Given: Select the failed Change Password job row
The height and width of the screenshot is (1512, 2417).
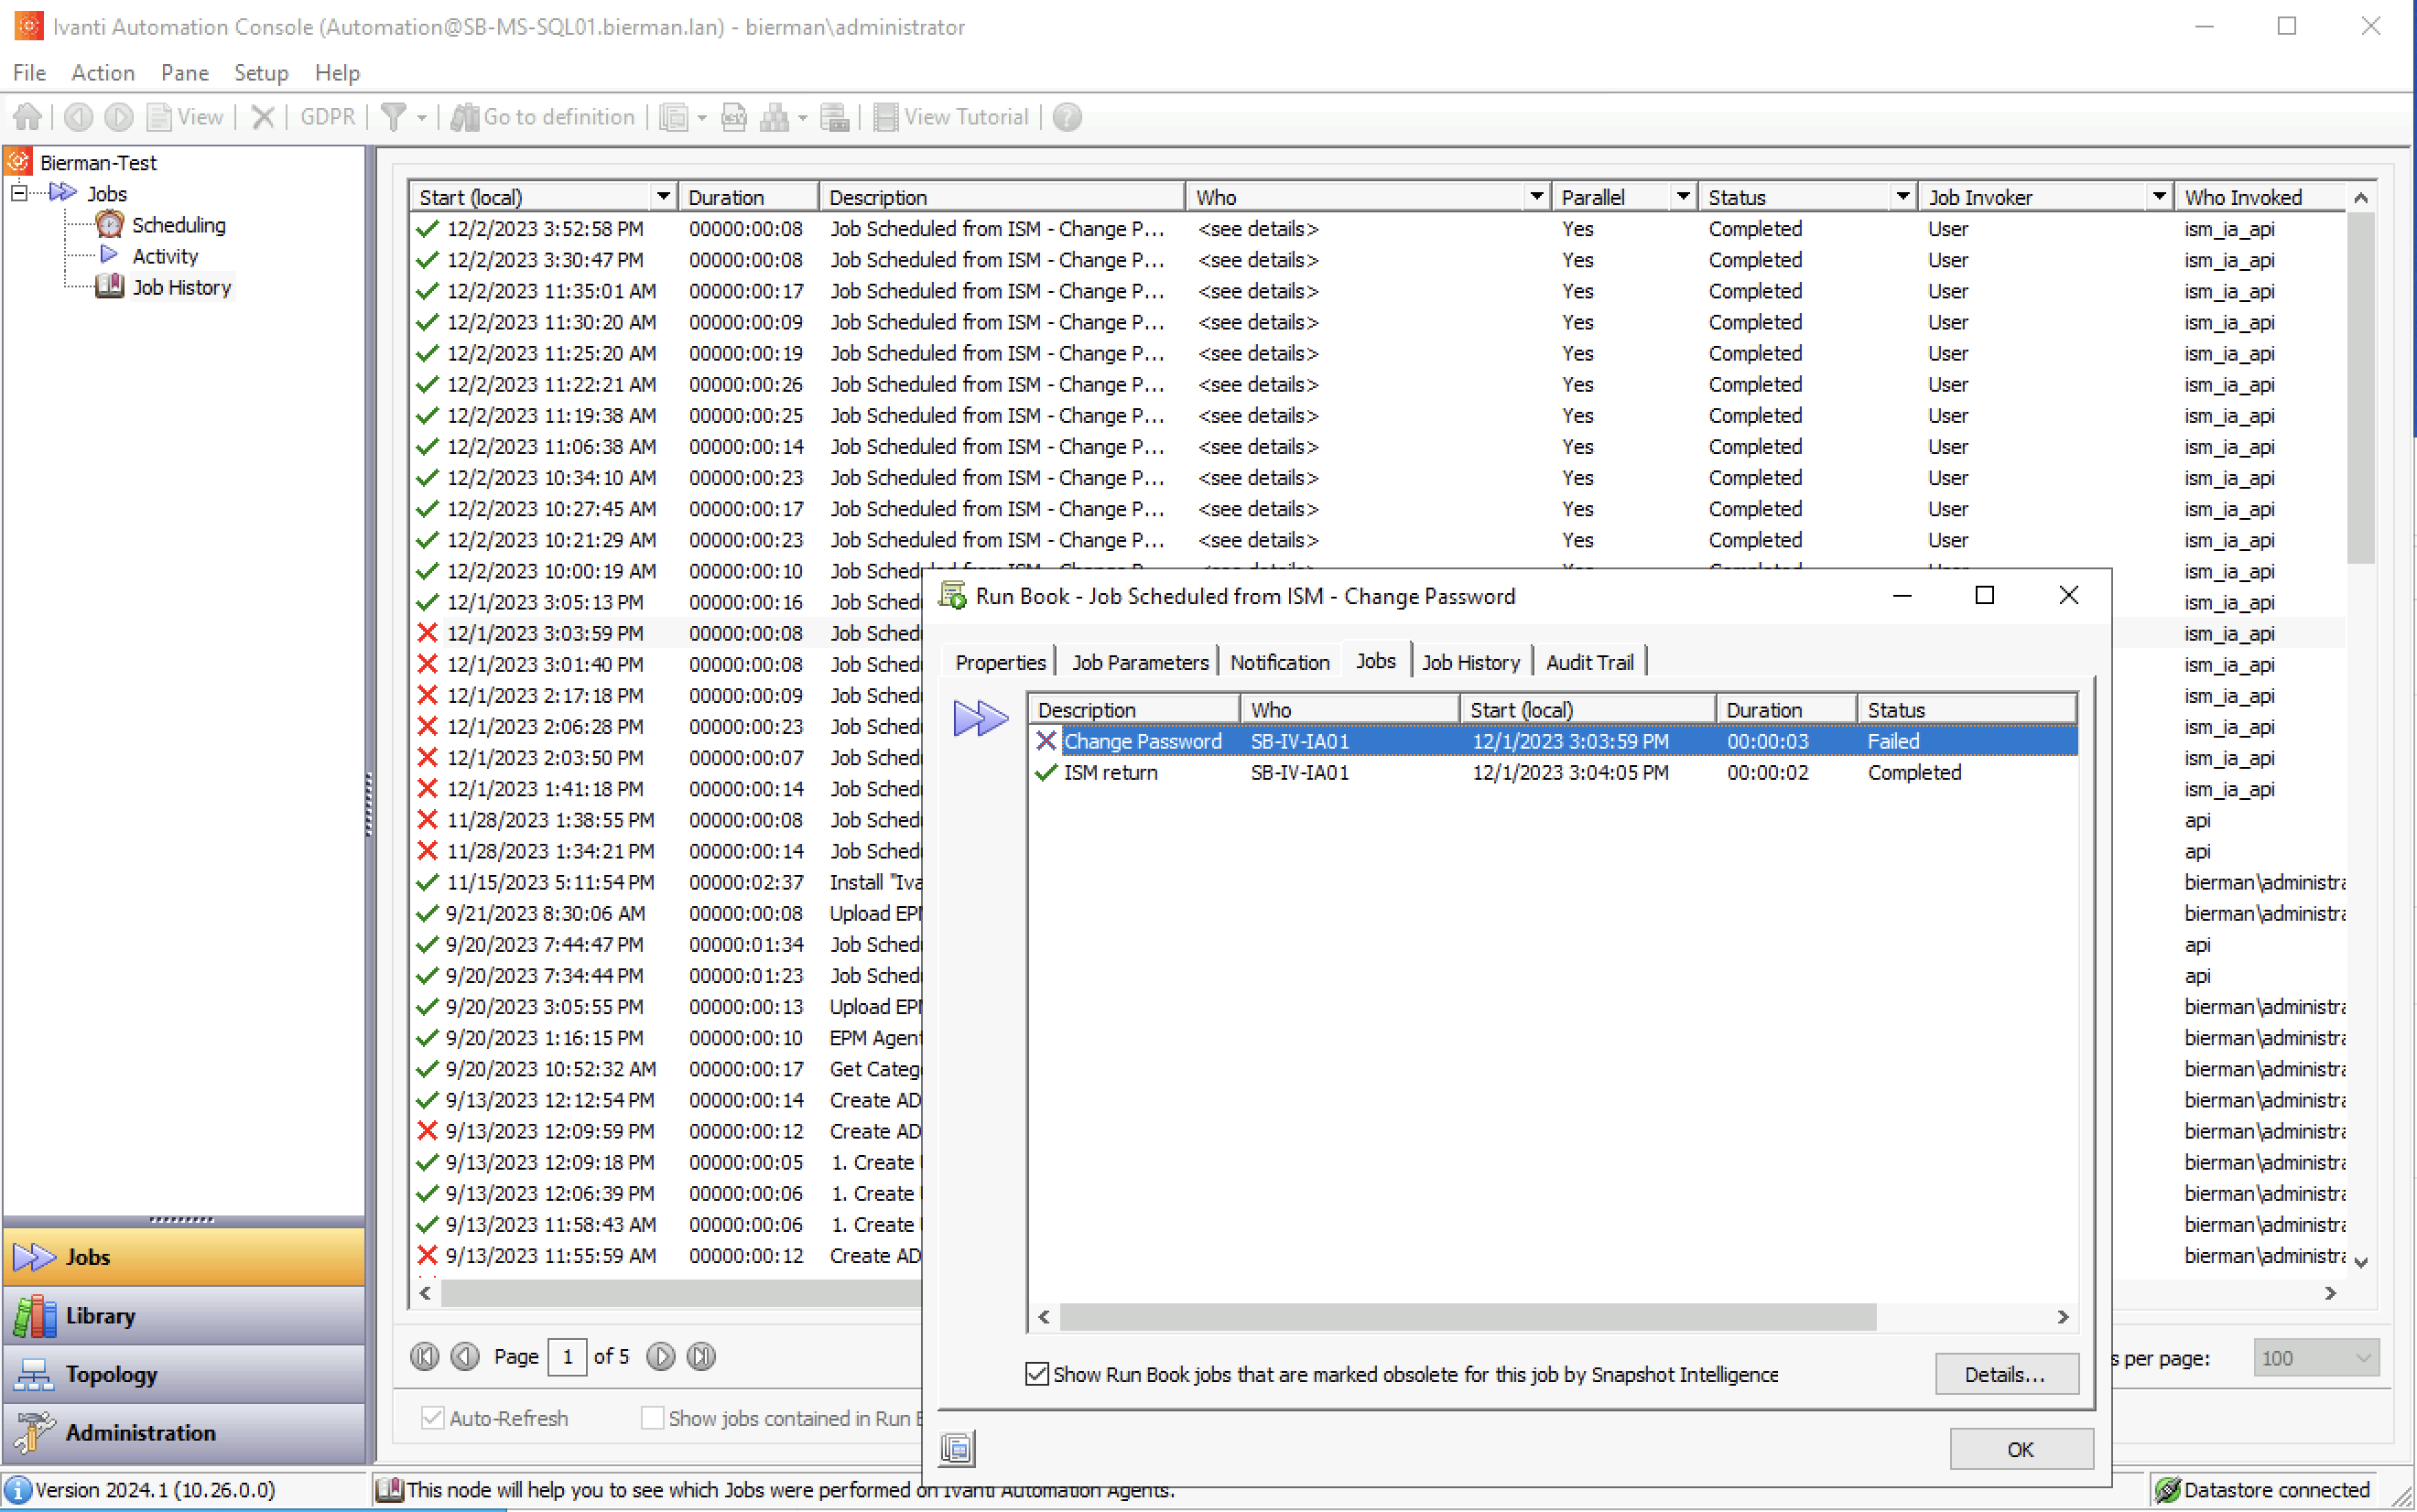Looking at the screenshot, I should point(1553,741).
